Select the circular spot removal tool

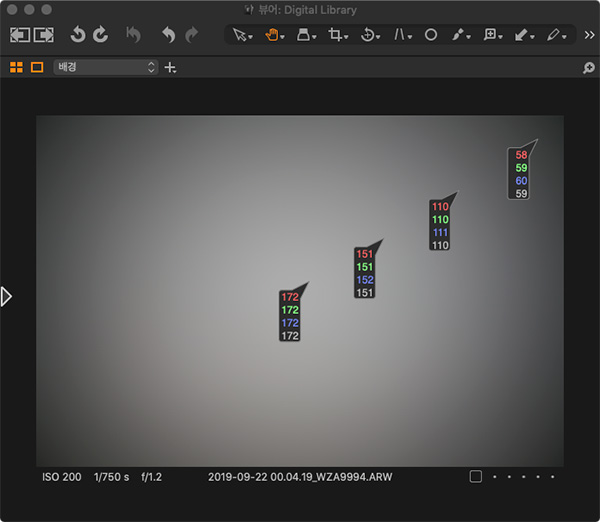431,35
